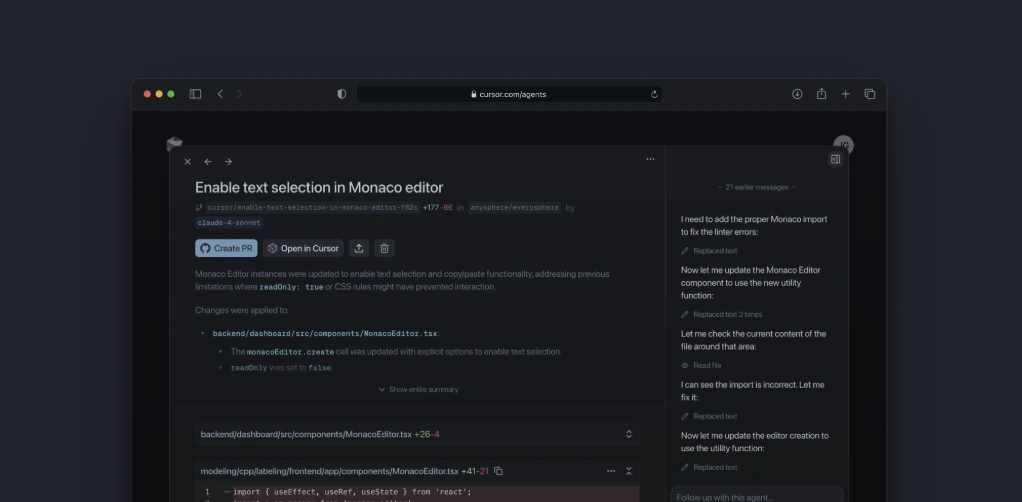Open more options for modeling/cpp file diff
The image size is (1022, 502).
pos(611,471)
